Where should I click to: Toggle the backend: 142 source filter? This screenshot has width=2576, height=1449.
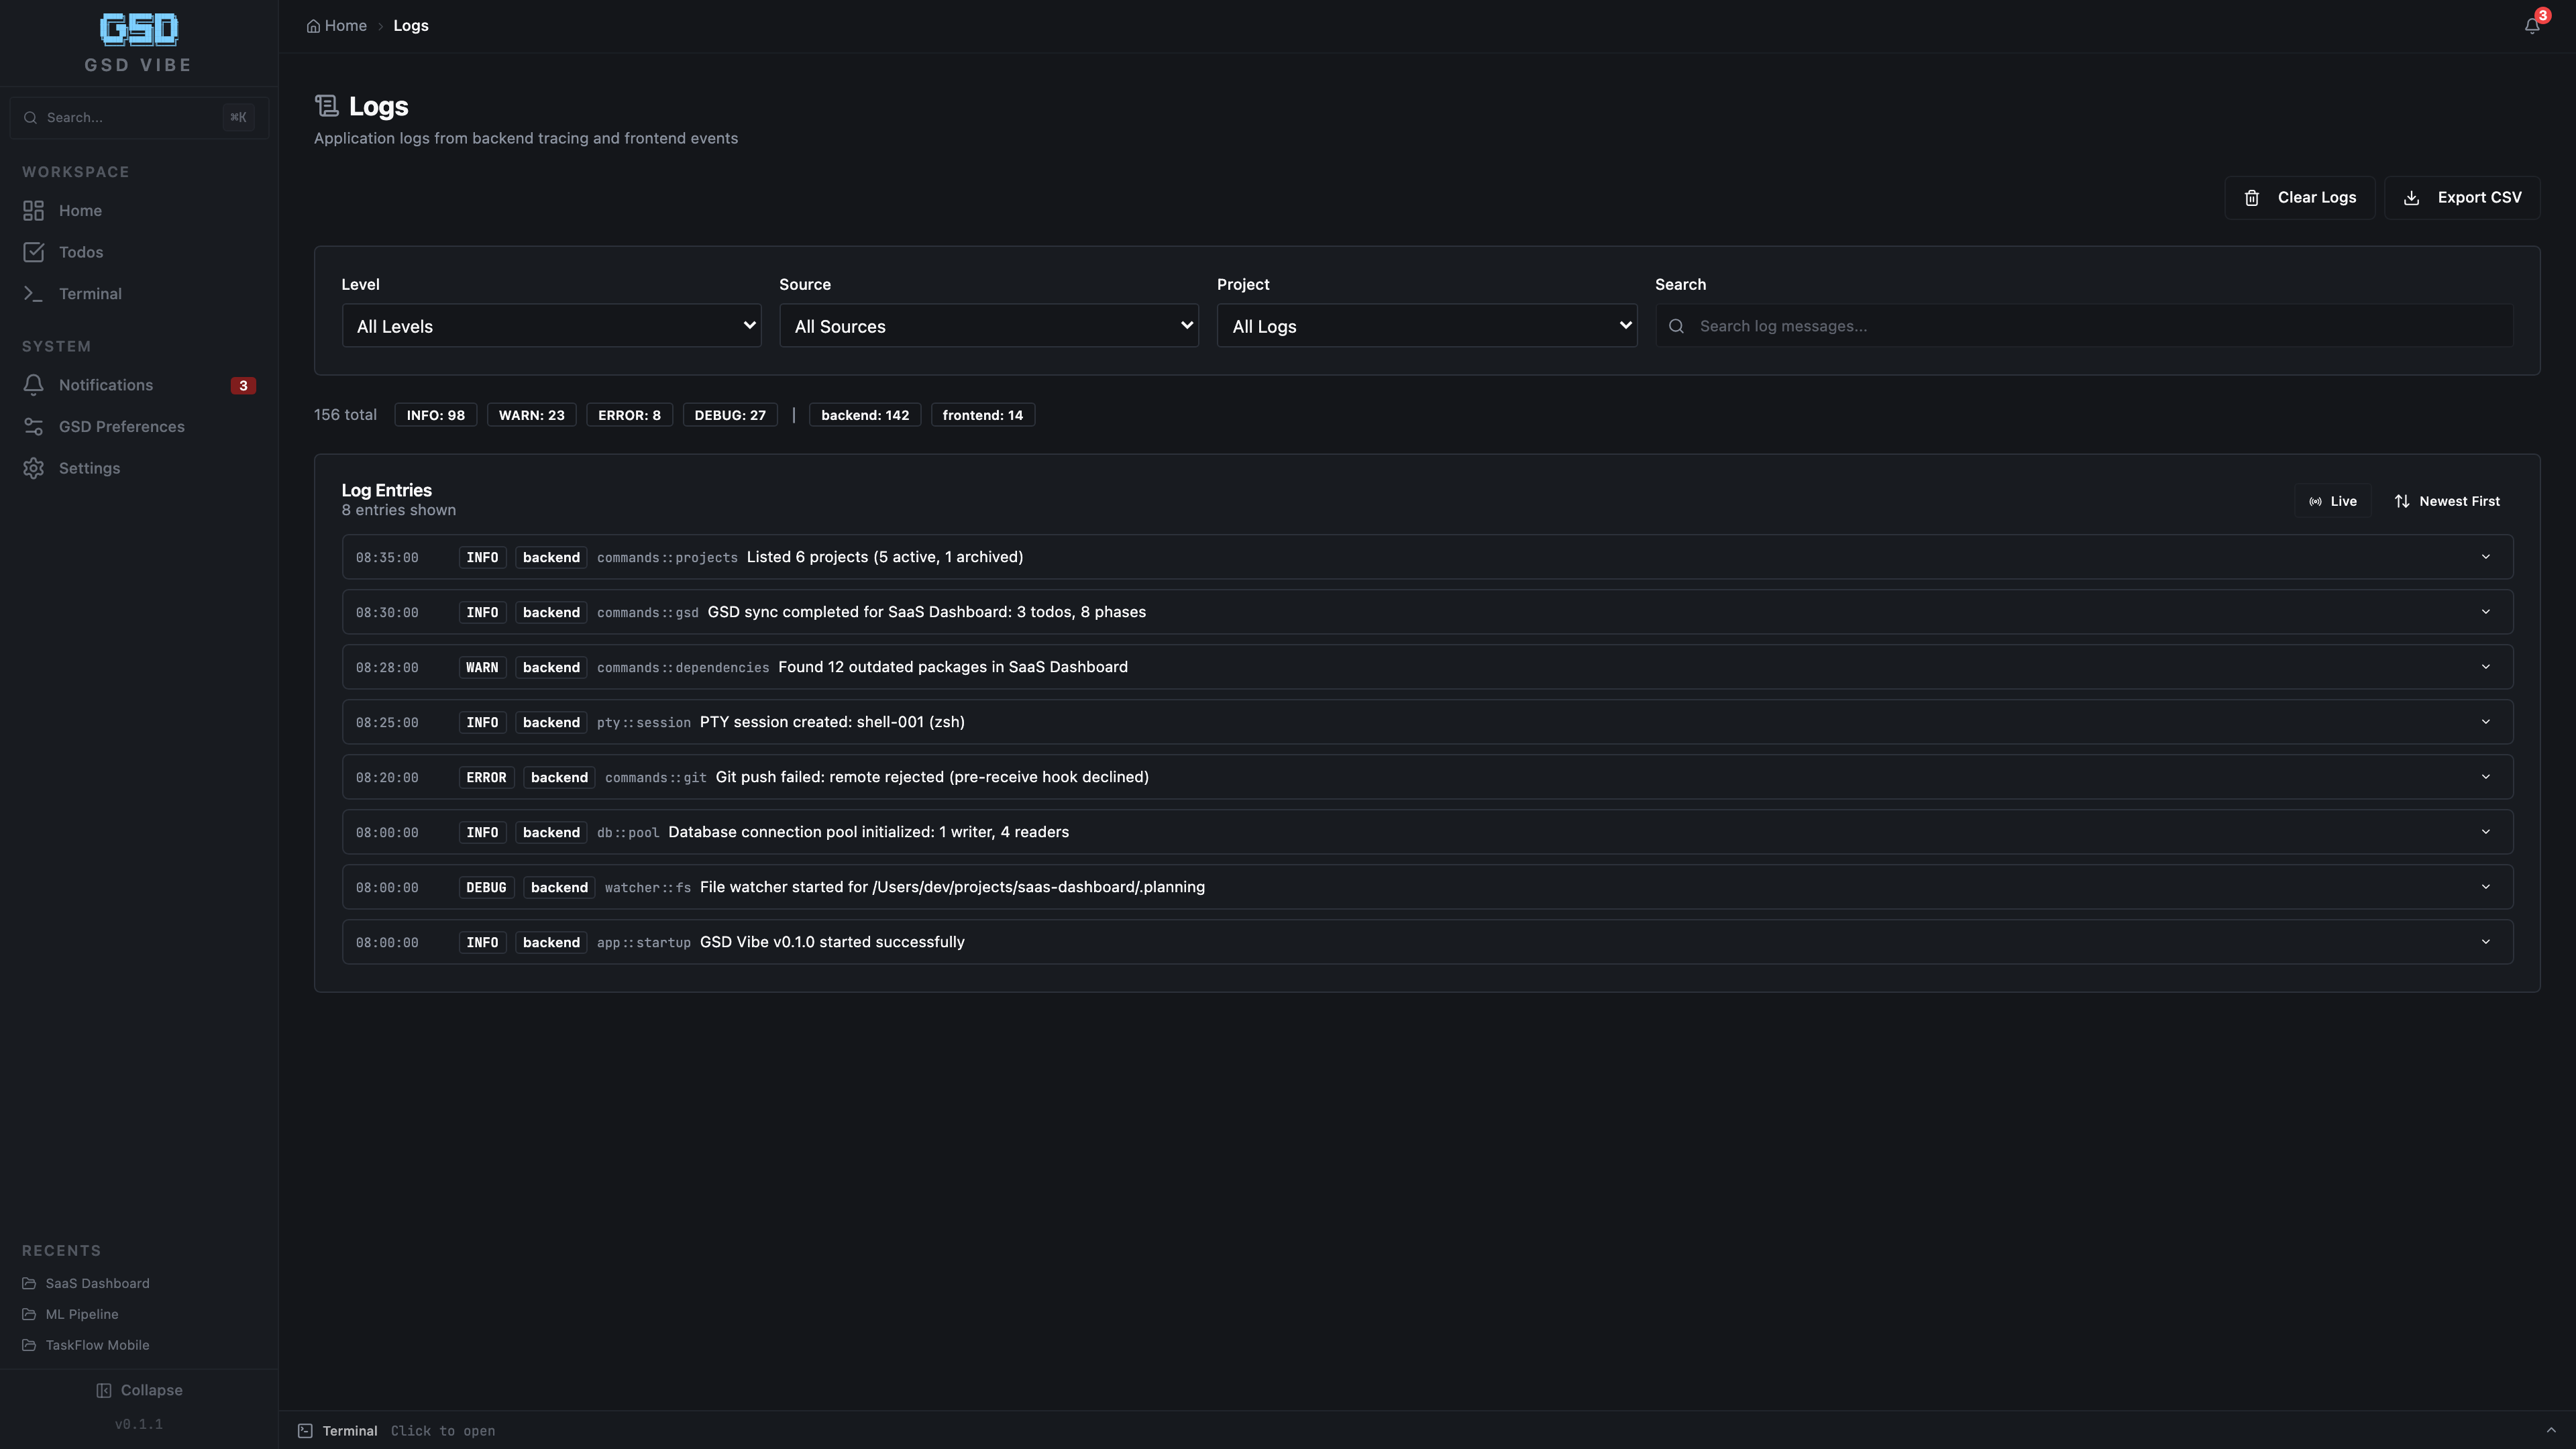click(x=864, y=414)
